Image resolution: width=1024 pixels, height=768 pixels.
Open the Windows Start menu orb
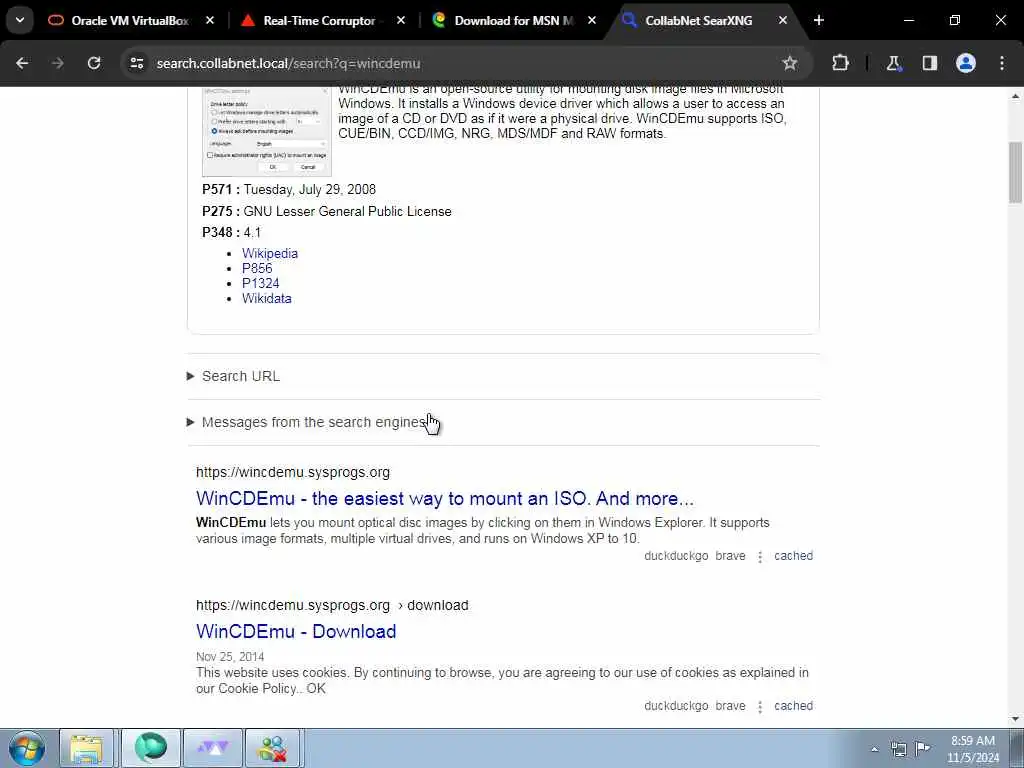pos(27,748)
